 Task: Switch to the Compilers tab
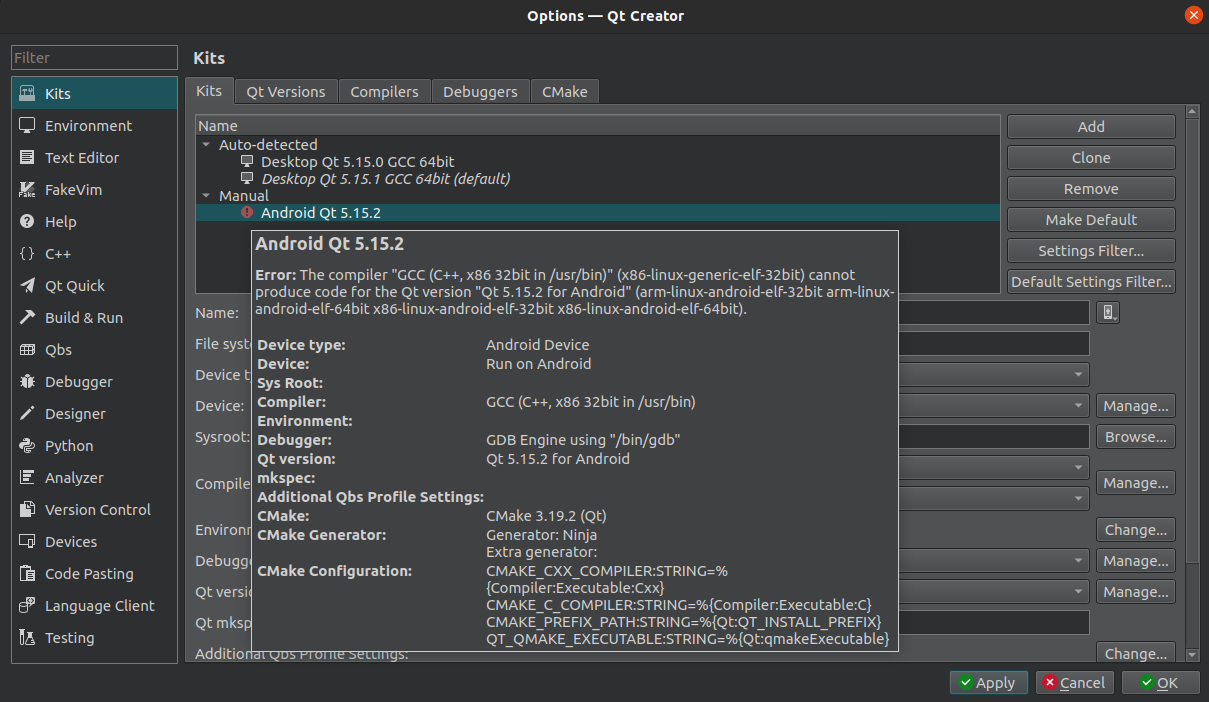384,91
